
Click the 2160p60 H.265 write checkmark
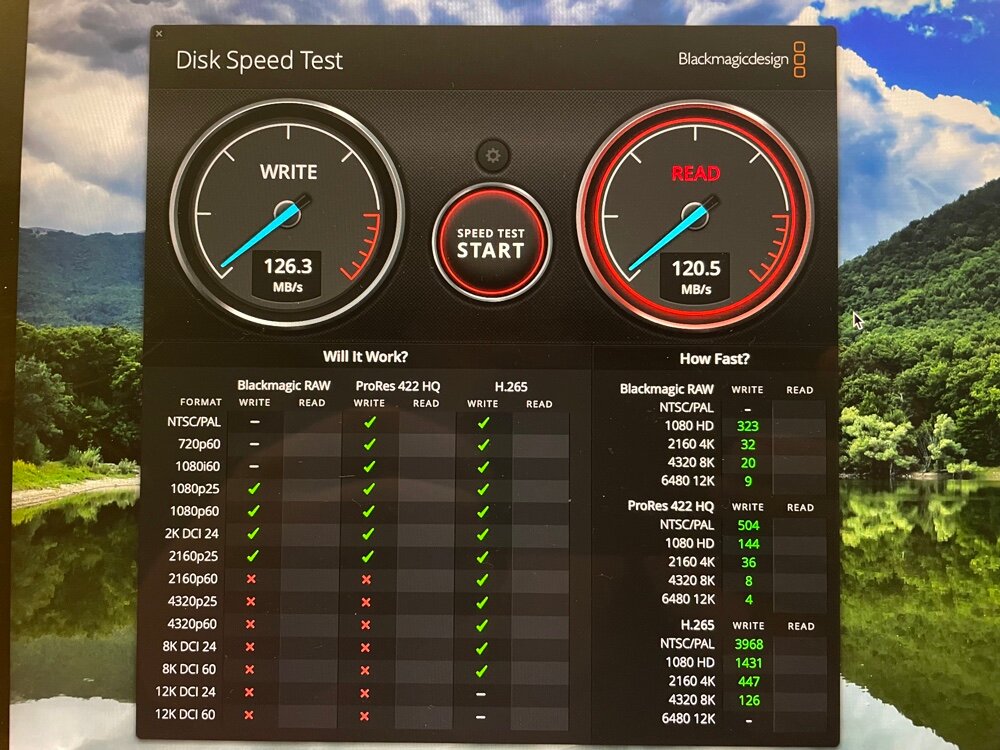tap(482, 580)
